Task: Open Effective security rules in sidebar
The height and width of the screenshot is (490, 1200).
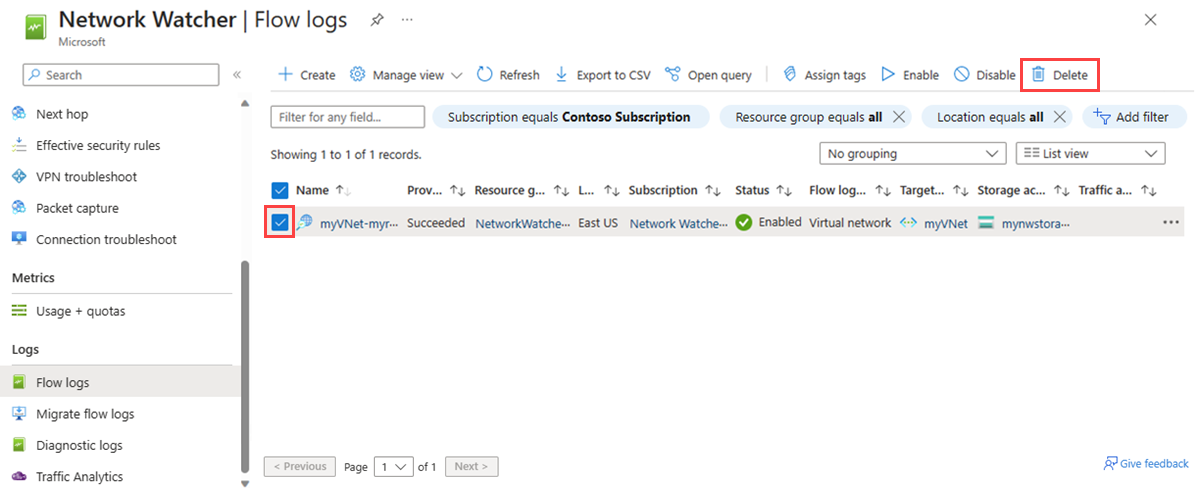Action: 98,145
